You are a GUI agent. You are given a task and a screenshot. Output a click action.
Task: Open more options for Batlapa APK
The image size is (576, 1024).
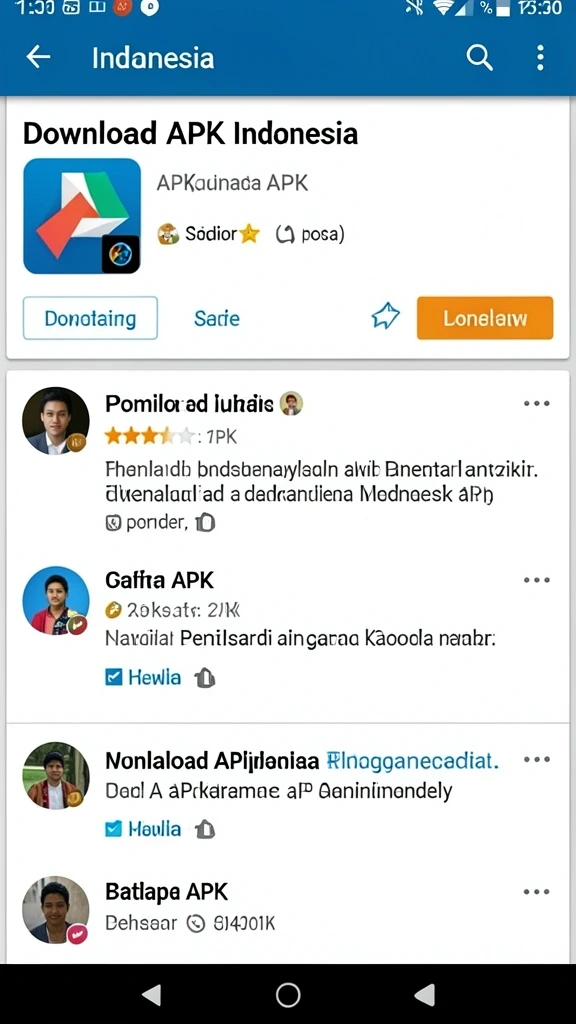(x=537, y=891)
